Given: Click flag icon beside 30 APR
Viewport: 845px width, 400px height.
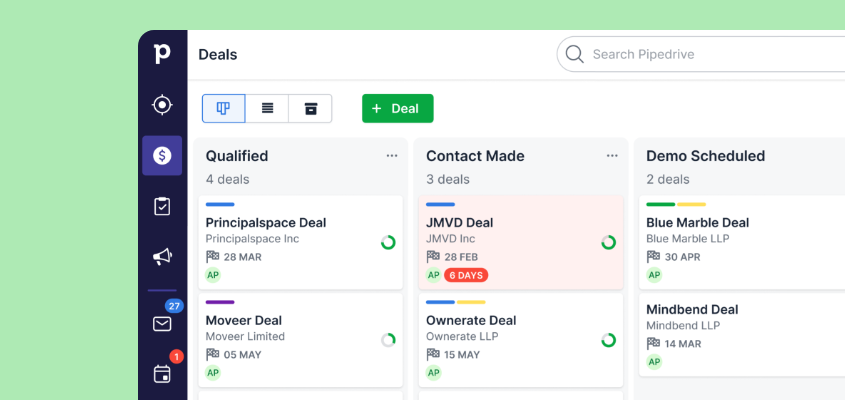Looking at the screenshot, I should point(653,257).
